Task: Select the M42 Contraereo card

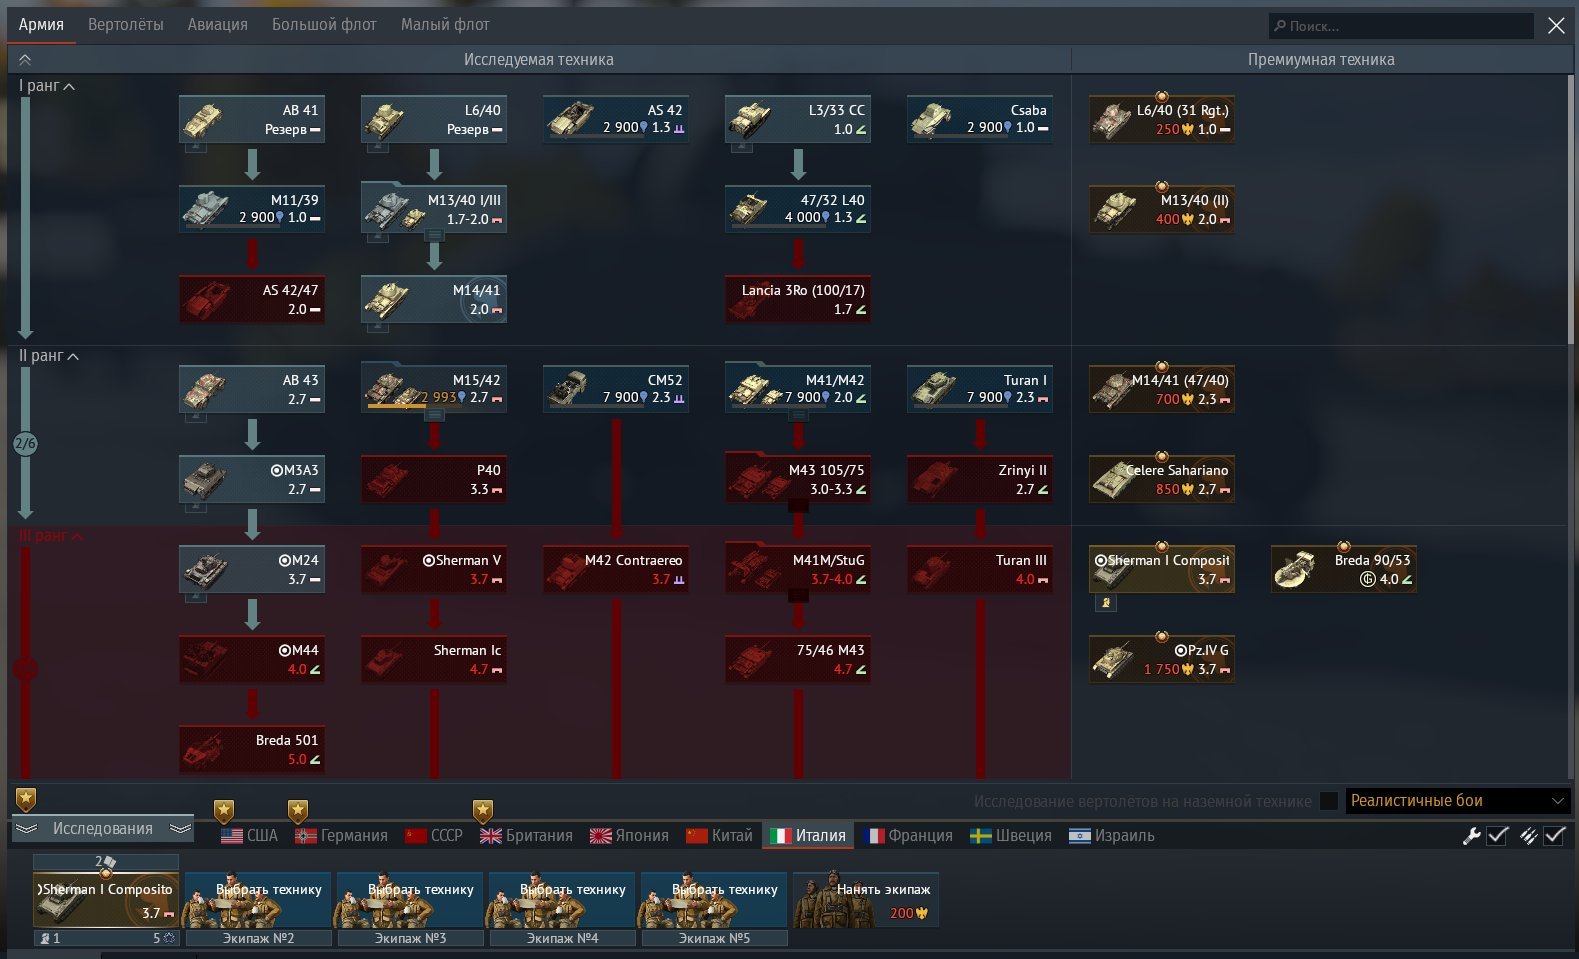Action: 616,569
